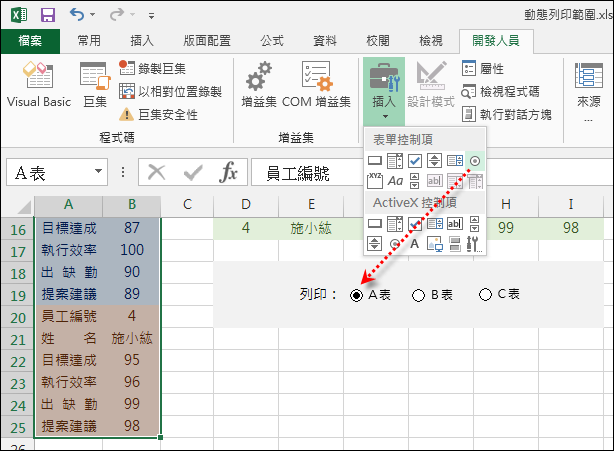Click the disabled 設計模式 design mode icon
Viewport: 614px width, 451px height.
click(x=431, y=75)
